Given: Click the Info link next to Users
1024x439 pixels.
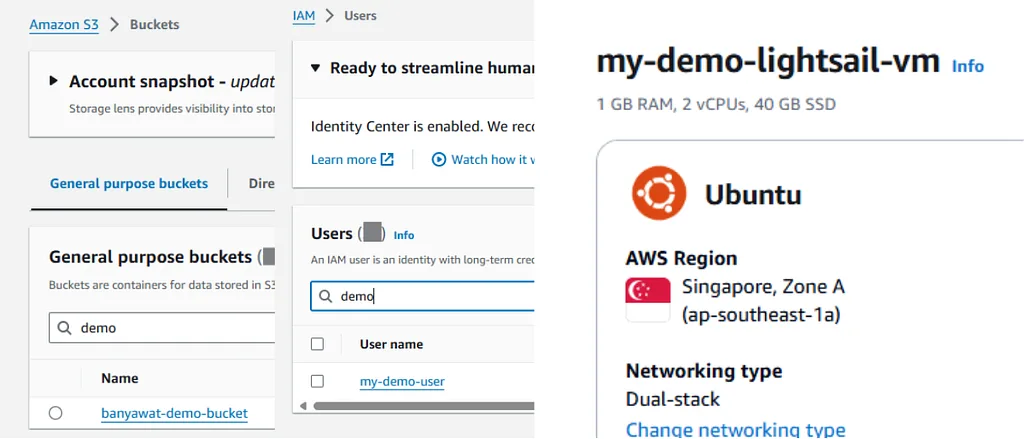Looking at the screenshot, I should point(404,235).
